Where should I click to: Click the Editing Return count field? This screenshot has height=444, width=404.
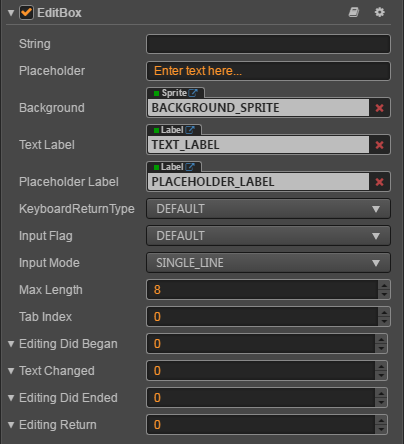[261, 425]
